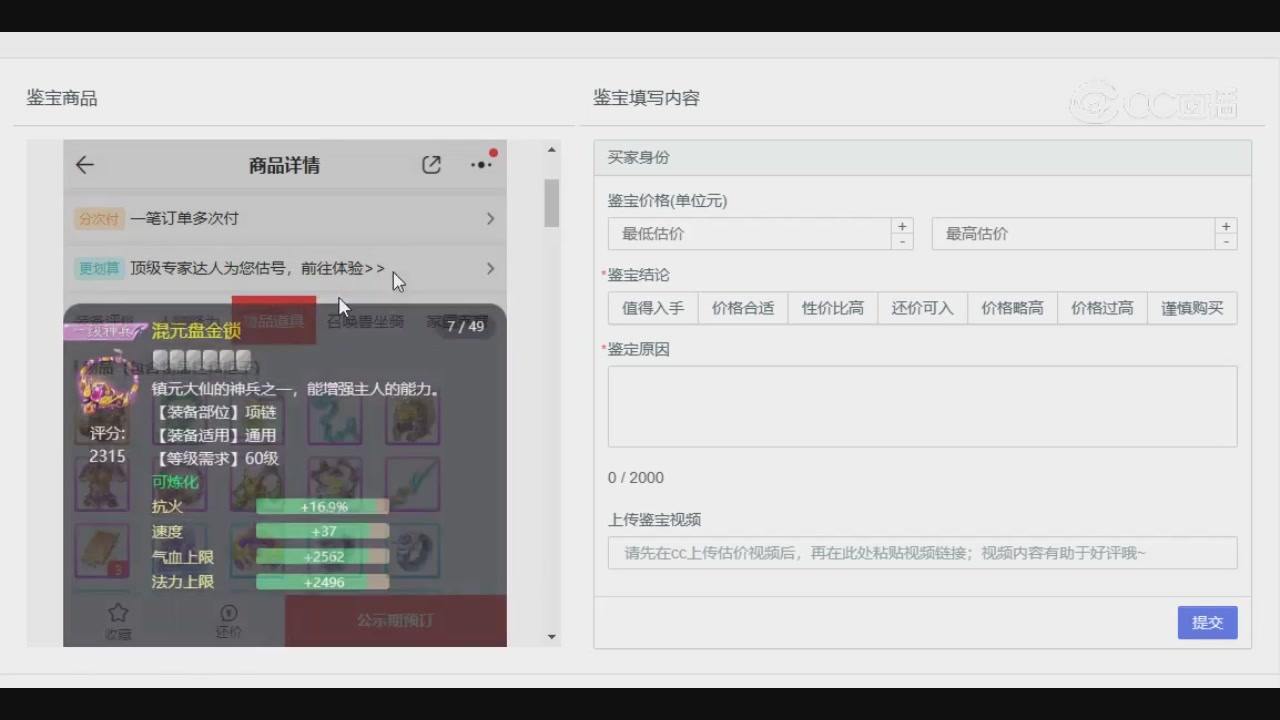Click the 最高估价 input field
This screenshot has width=1280, height=720.
[x=1073, y=234]
